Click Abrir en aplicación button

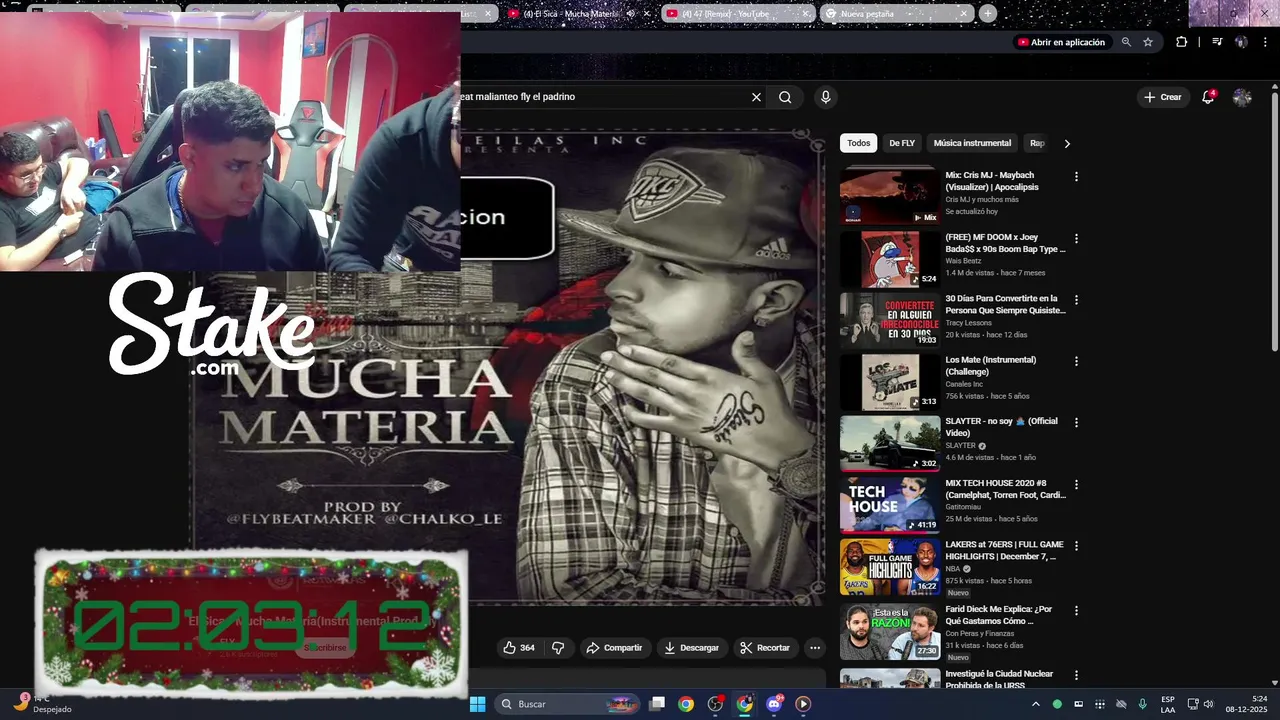click(1061, 42)
